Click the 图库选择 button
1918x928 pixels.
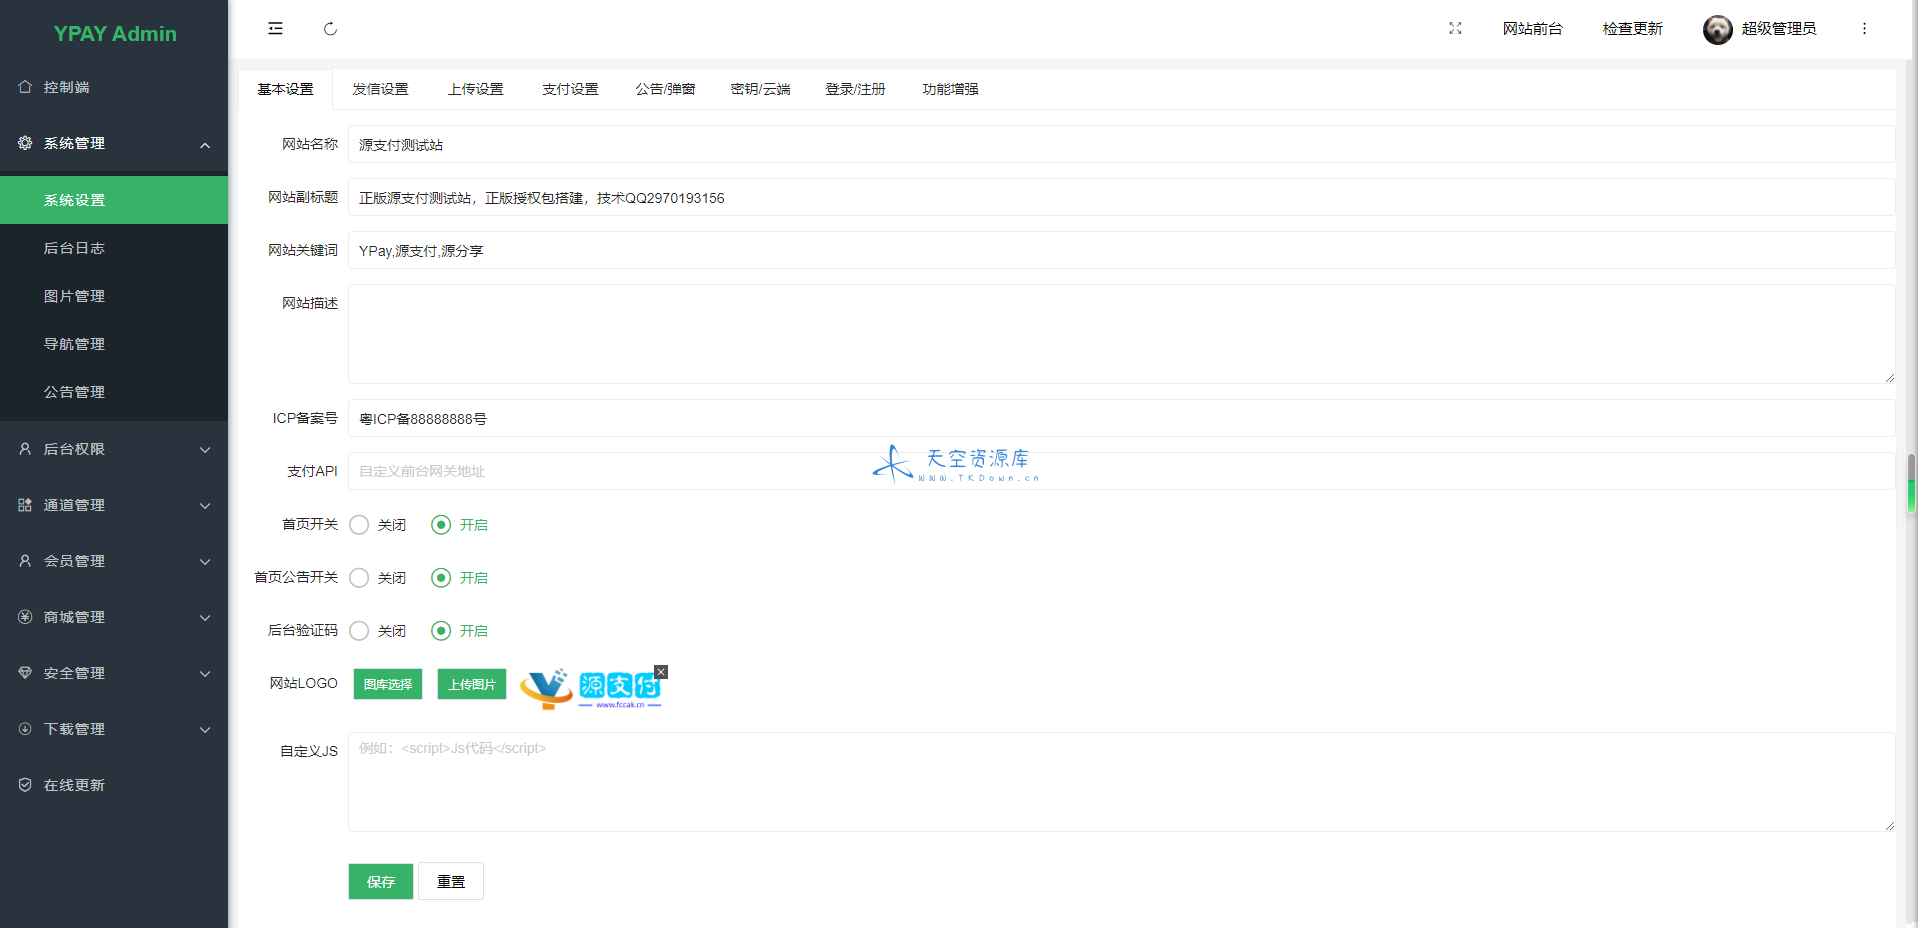(x=388, y=684)
